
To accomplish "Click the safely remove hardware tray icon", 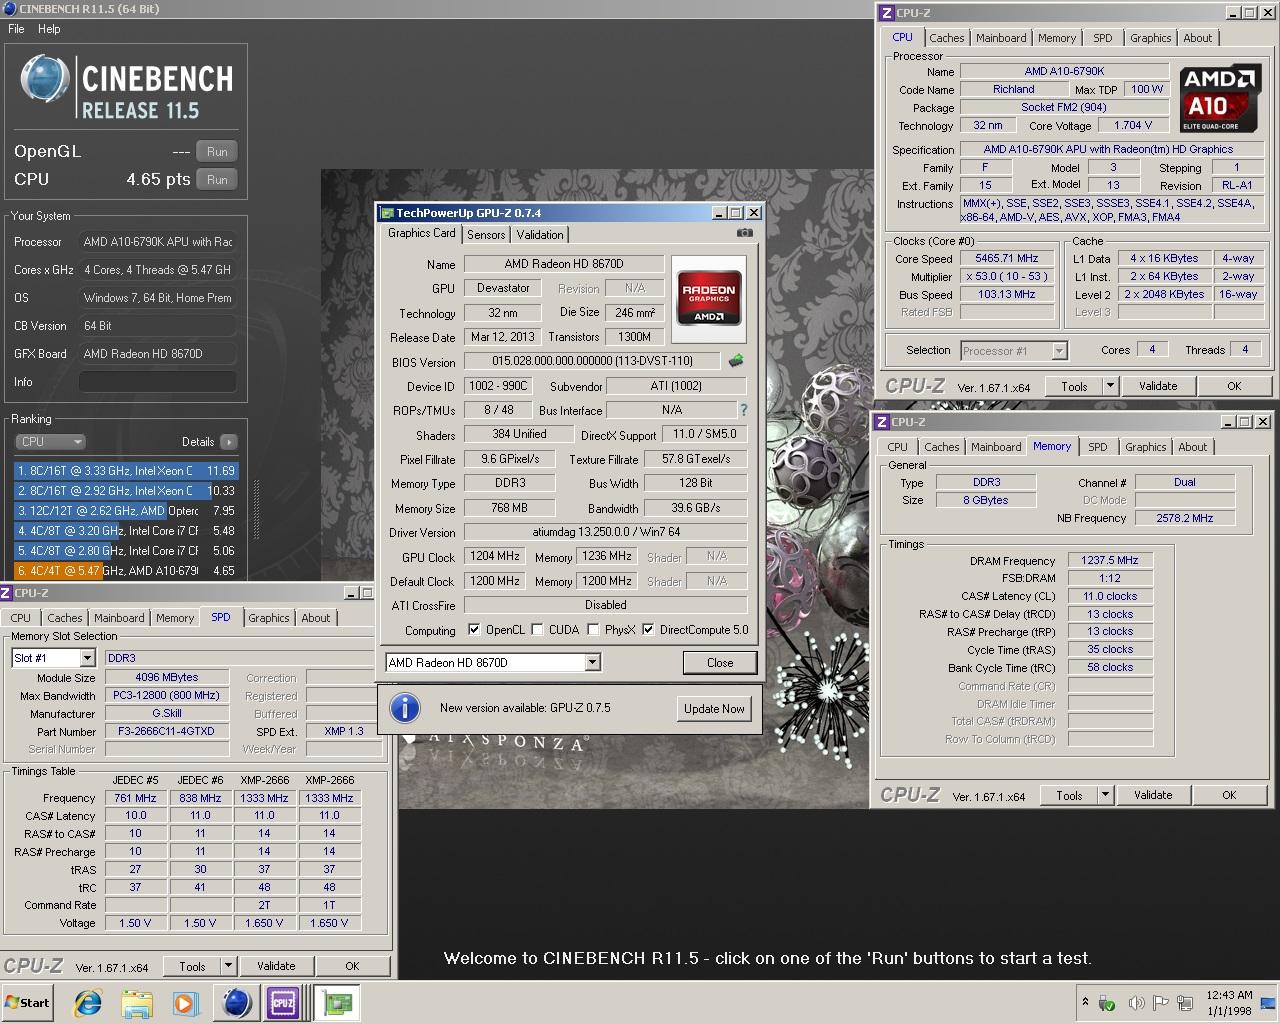I will pos(1107,1003).
